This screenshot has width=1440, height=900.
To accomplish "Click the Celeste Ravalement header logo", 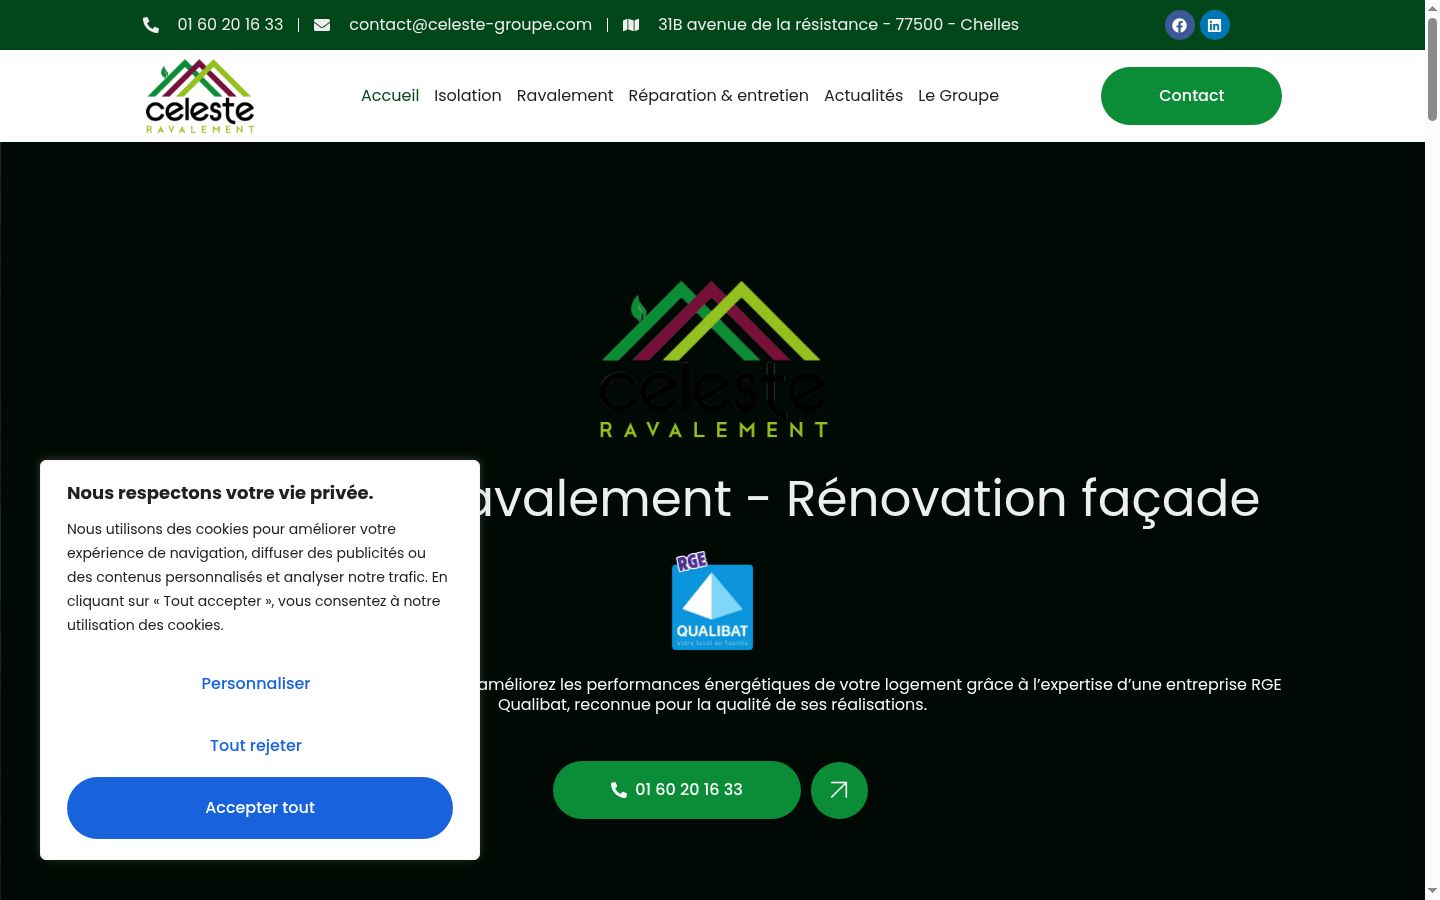I will pyautogui.click(x=200, y=96).
